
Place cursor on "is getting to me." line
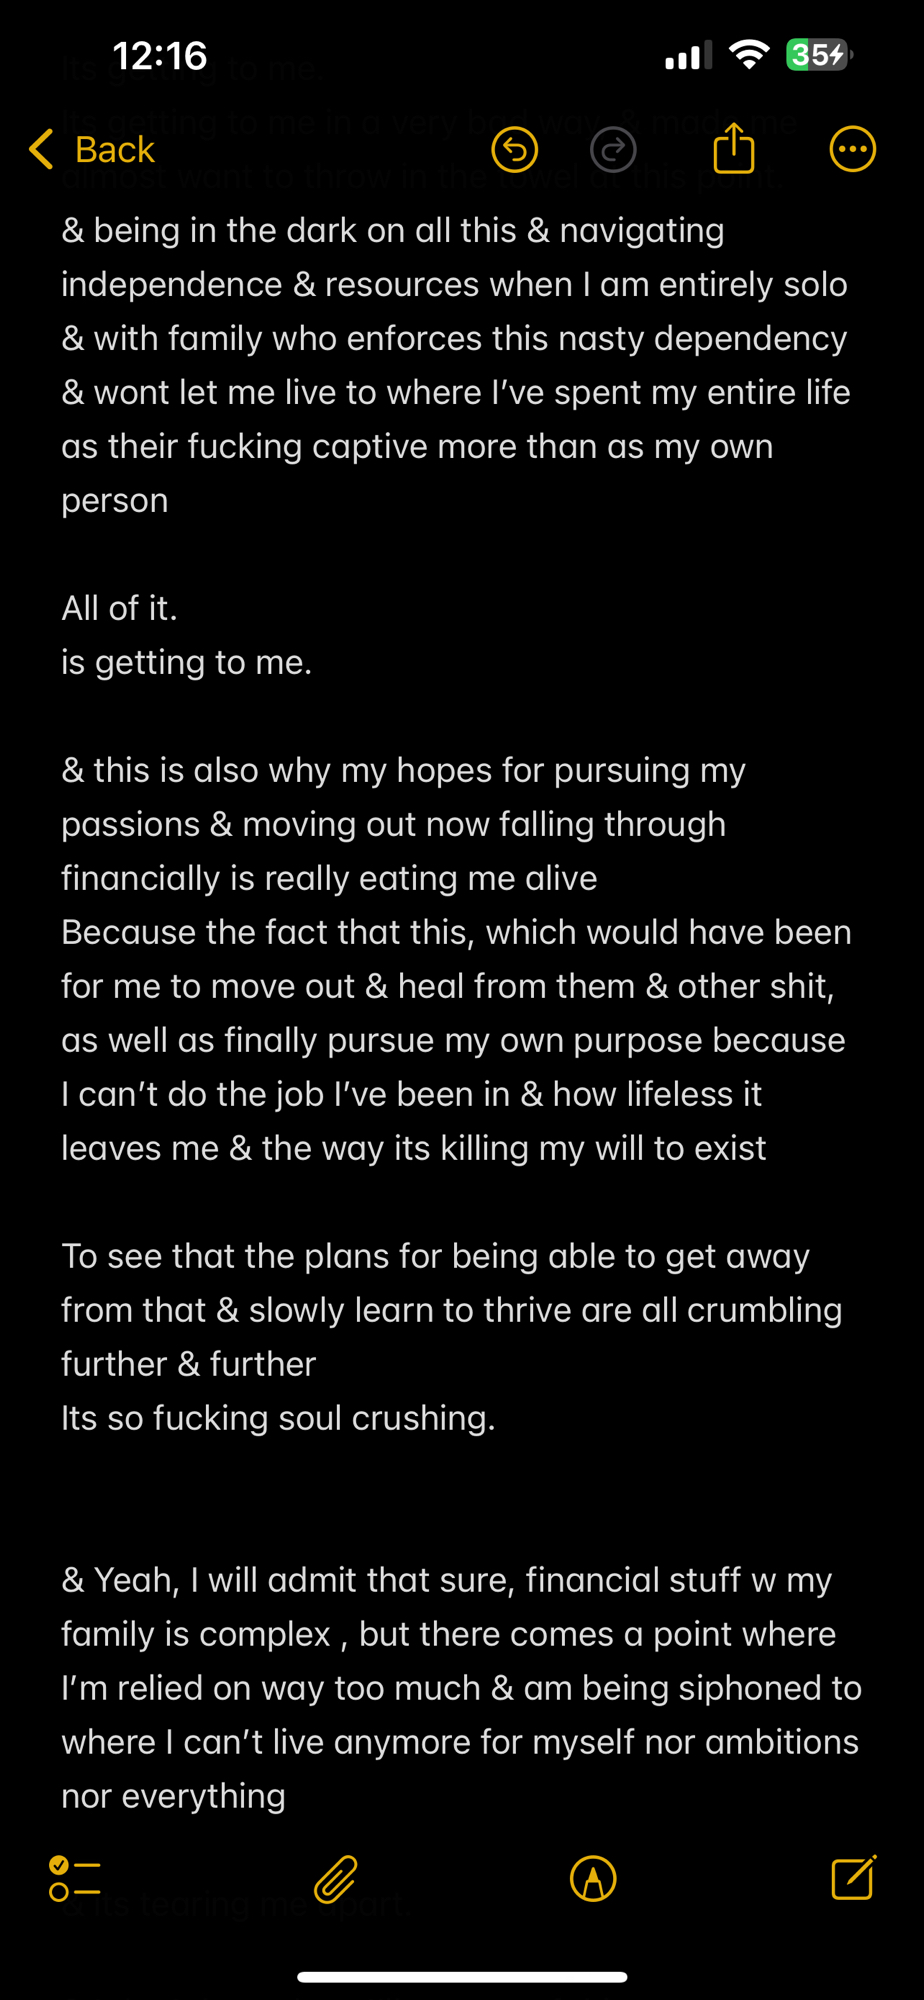186,662
